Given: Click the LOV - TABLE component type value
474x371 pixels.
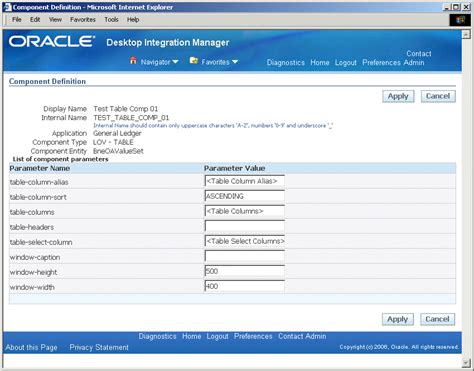Looking at the screenshot, I should pyautogui.click(x=113, y=142).
